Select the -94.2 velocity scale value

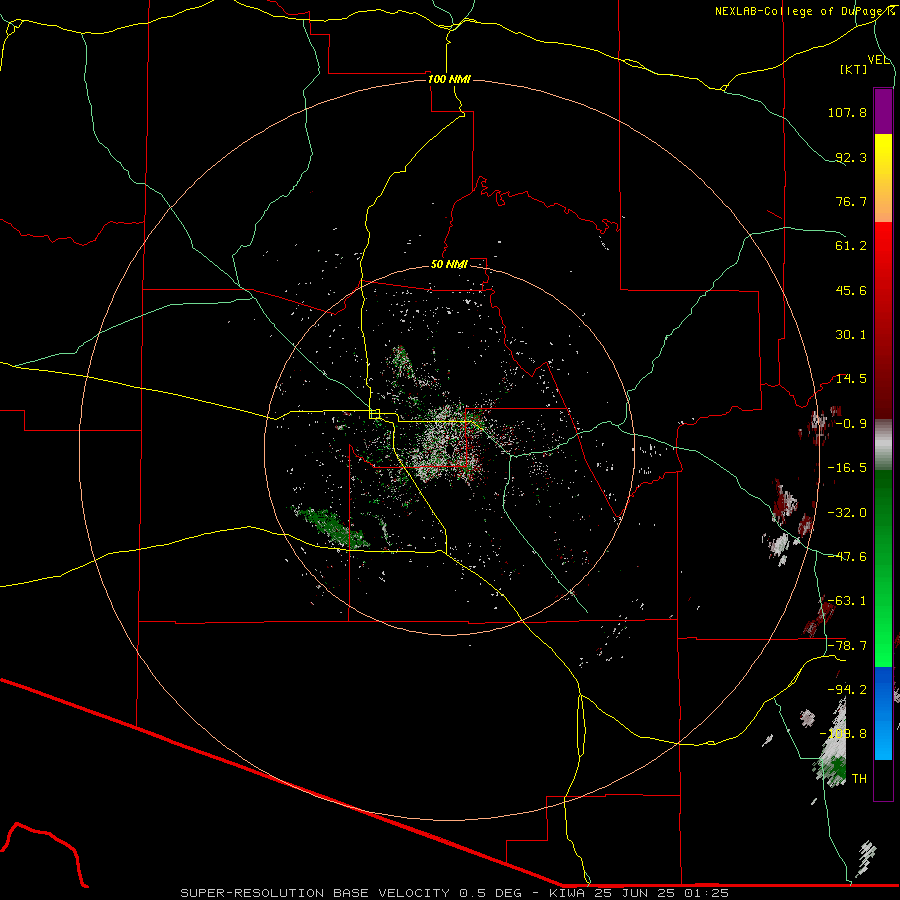point(847,690)
